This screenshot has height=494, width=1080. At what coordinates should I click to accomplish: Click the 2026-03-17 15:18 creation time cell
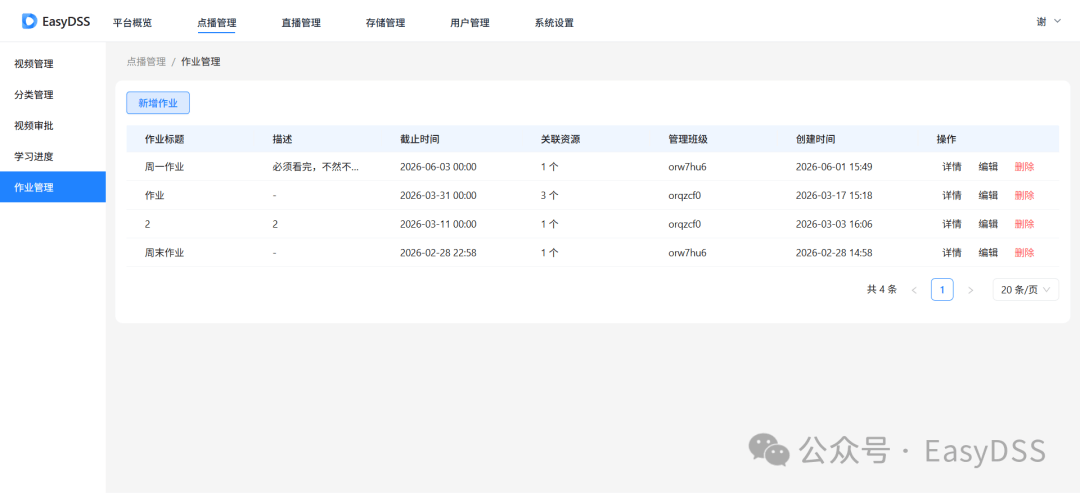click(x=834, y=196)
